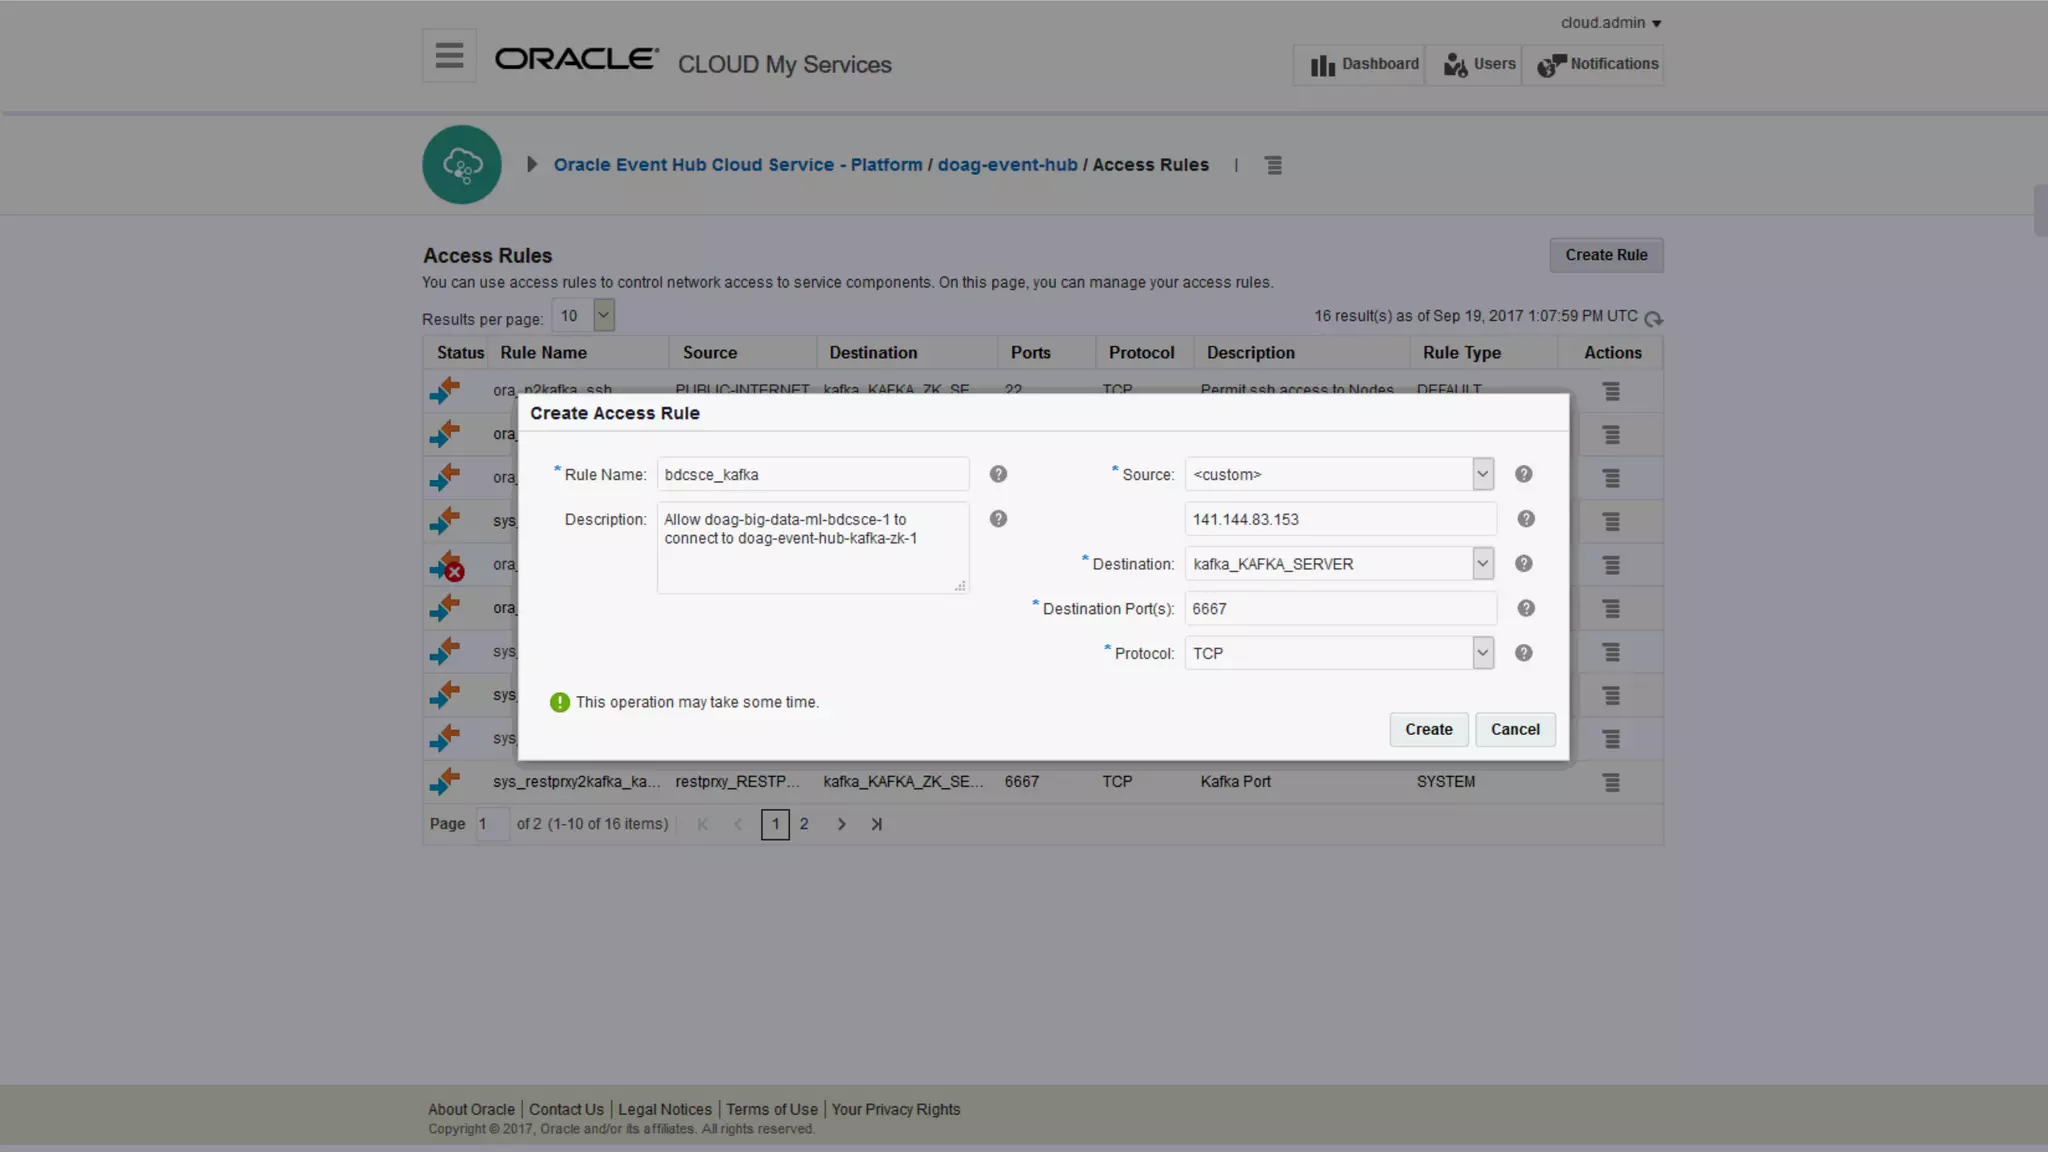Open Your Privacy Rights footer link
This screenshot has height=1152, width=2048.
click(x=895, y=1109)
